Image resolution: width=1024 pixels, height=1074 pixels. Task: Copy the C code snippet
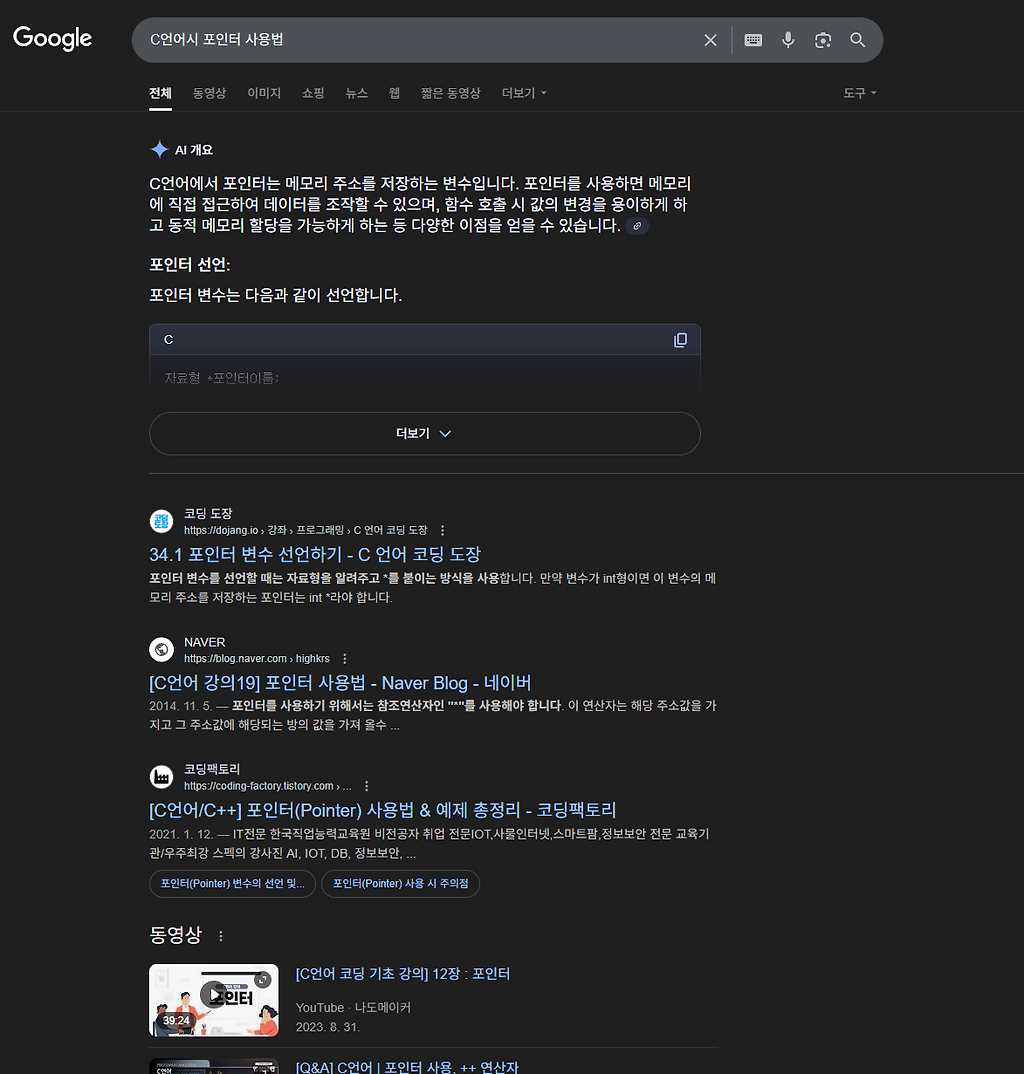(680, 340)
